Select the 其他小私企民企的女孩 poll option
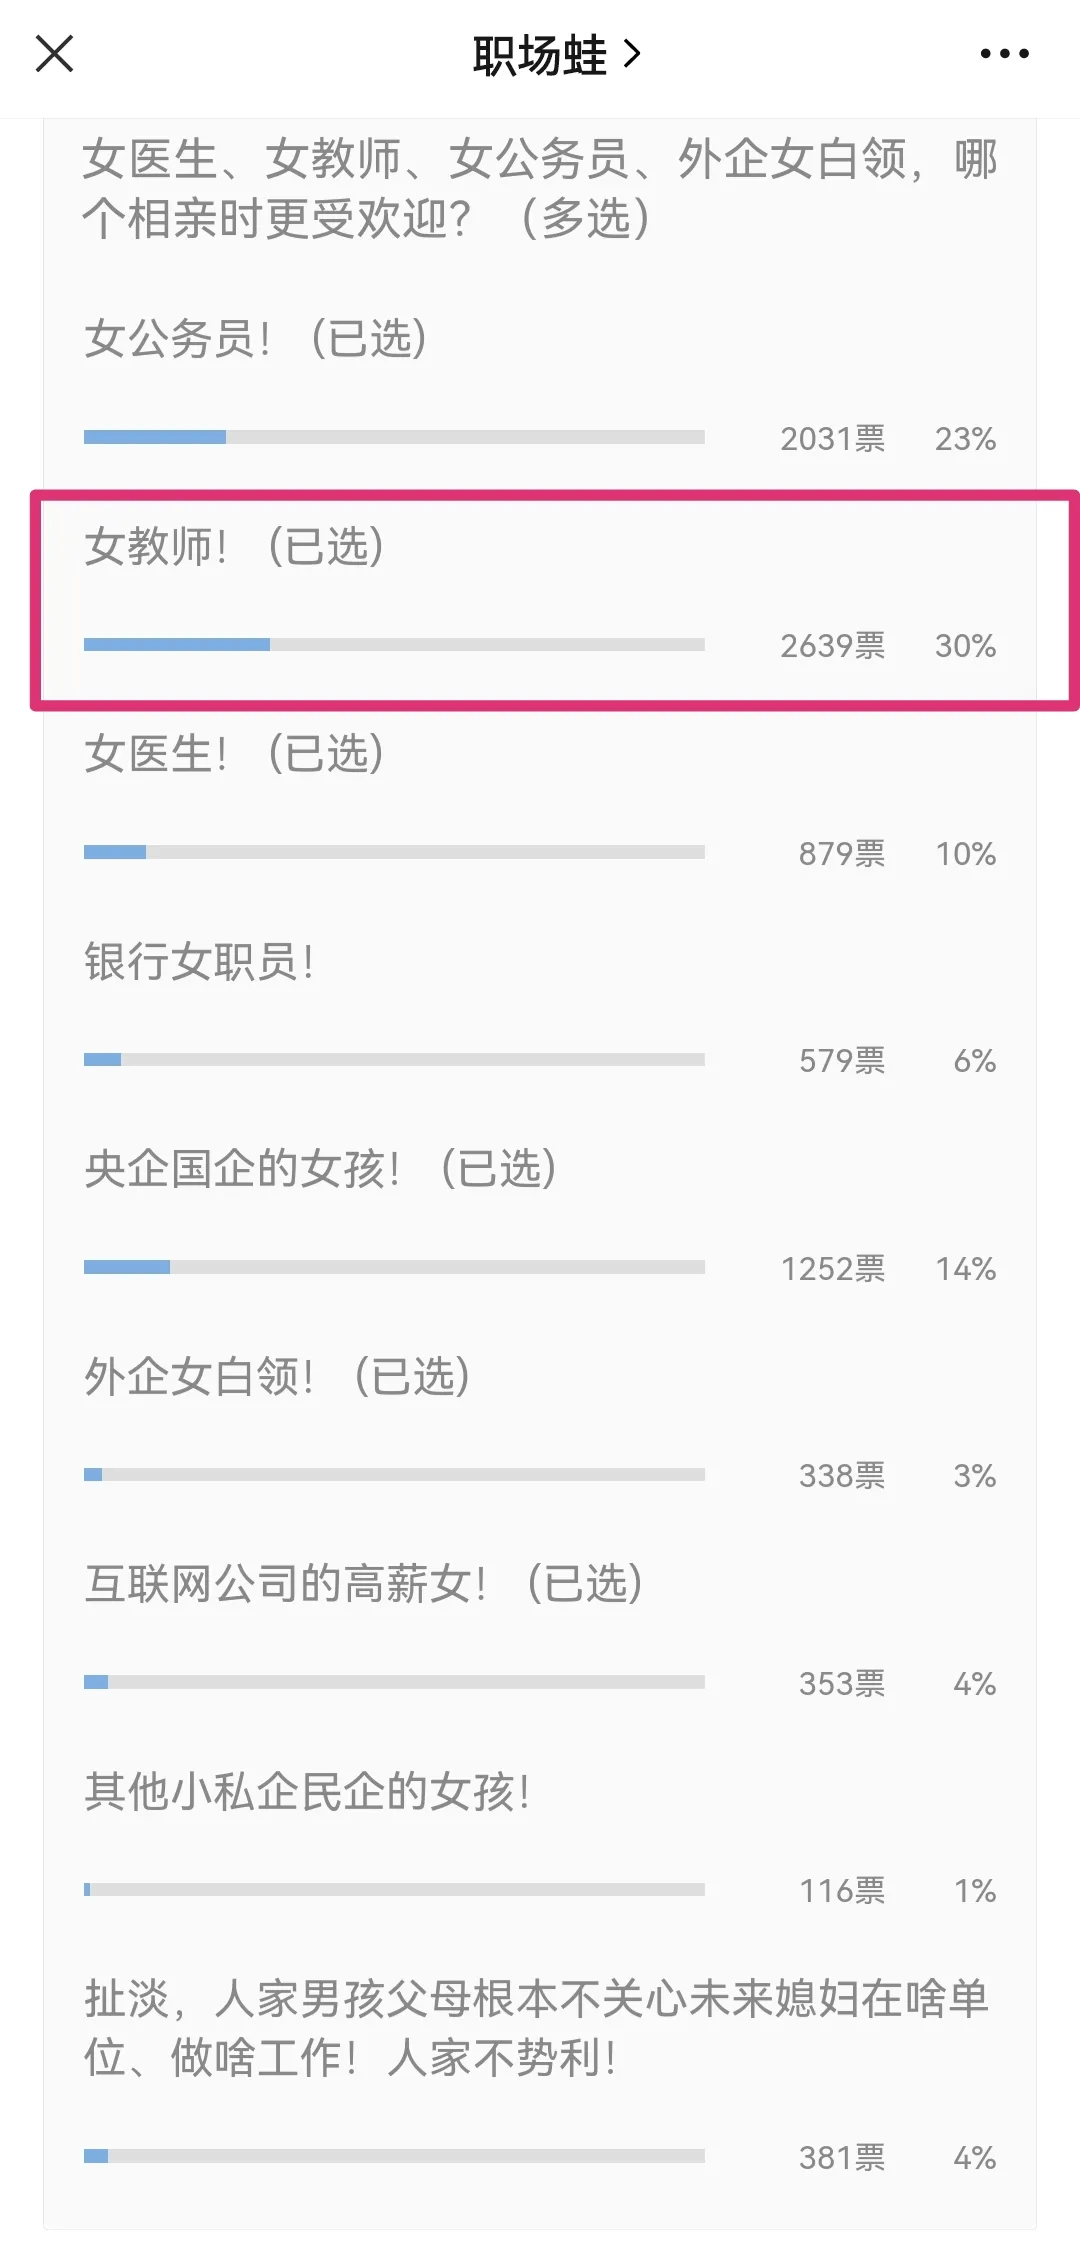 (x=307, y=1792)
